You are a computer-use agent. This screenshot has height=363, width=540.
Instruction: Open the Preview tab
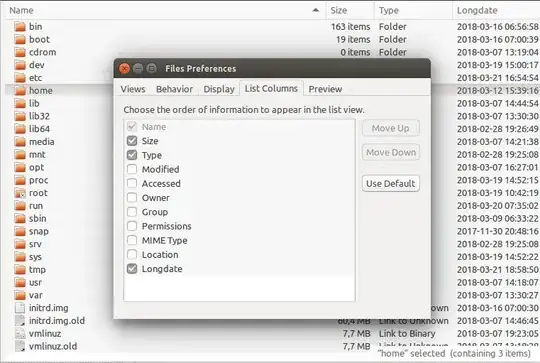[x=325, y=89]
